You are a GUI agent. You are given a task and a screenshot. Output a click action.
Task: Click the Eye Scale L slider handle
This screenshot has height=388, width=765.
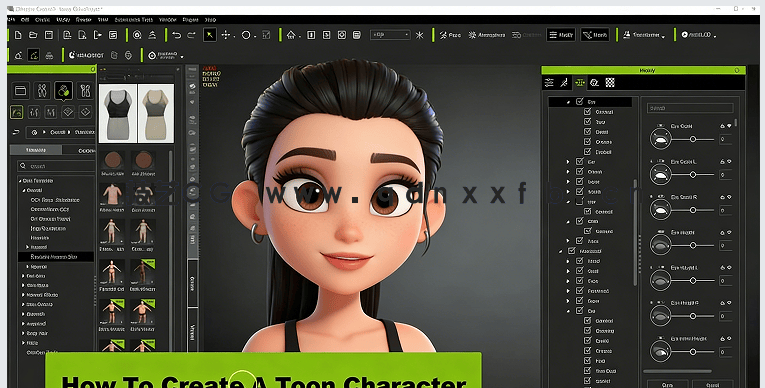coord(693,174)
